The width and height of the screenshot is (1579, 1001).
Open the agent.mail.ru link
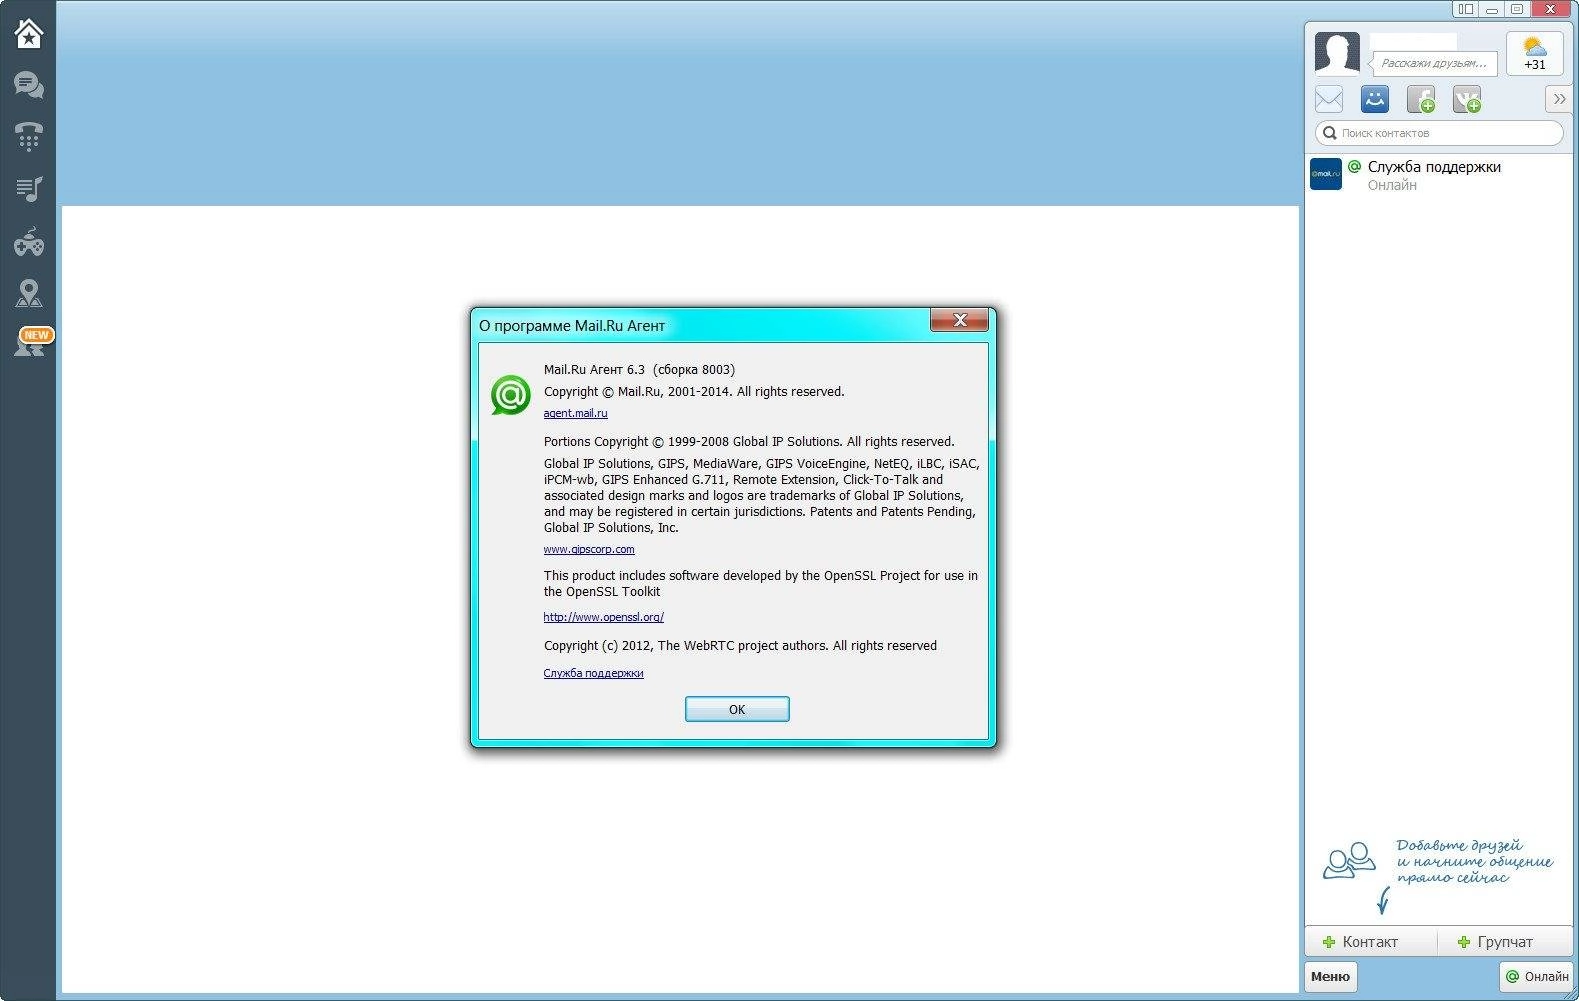575,413
